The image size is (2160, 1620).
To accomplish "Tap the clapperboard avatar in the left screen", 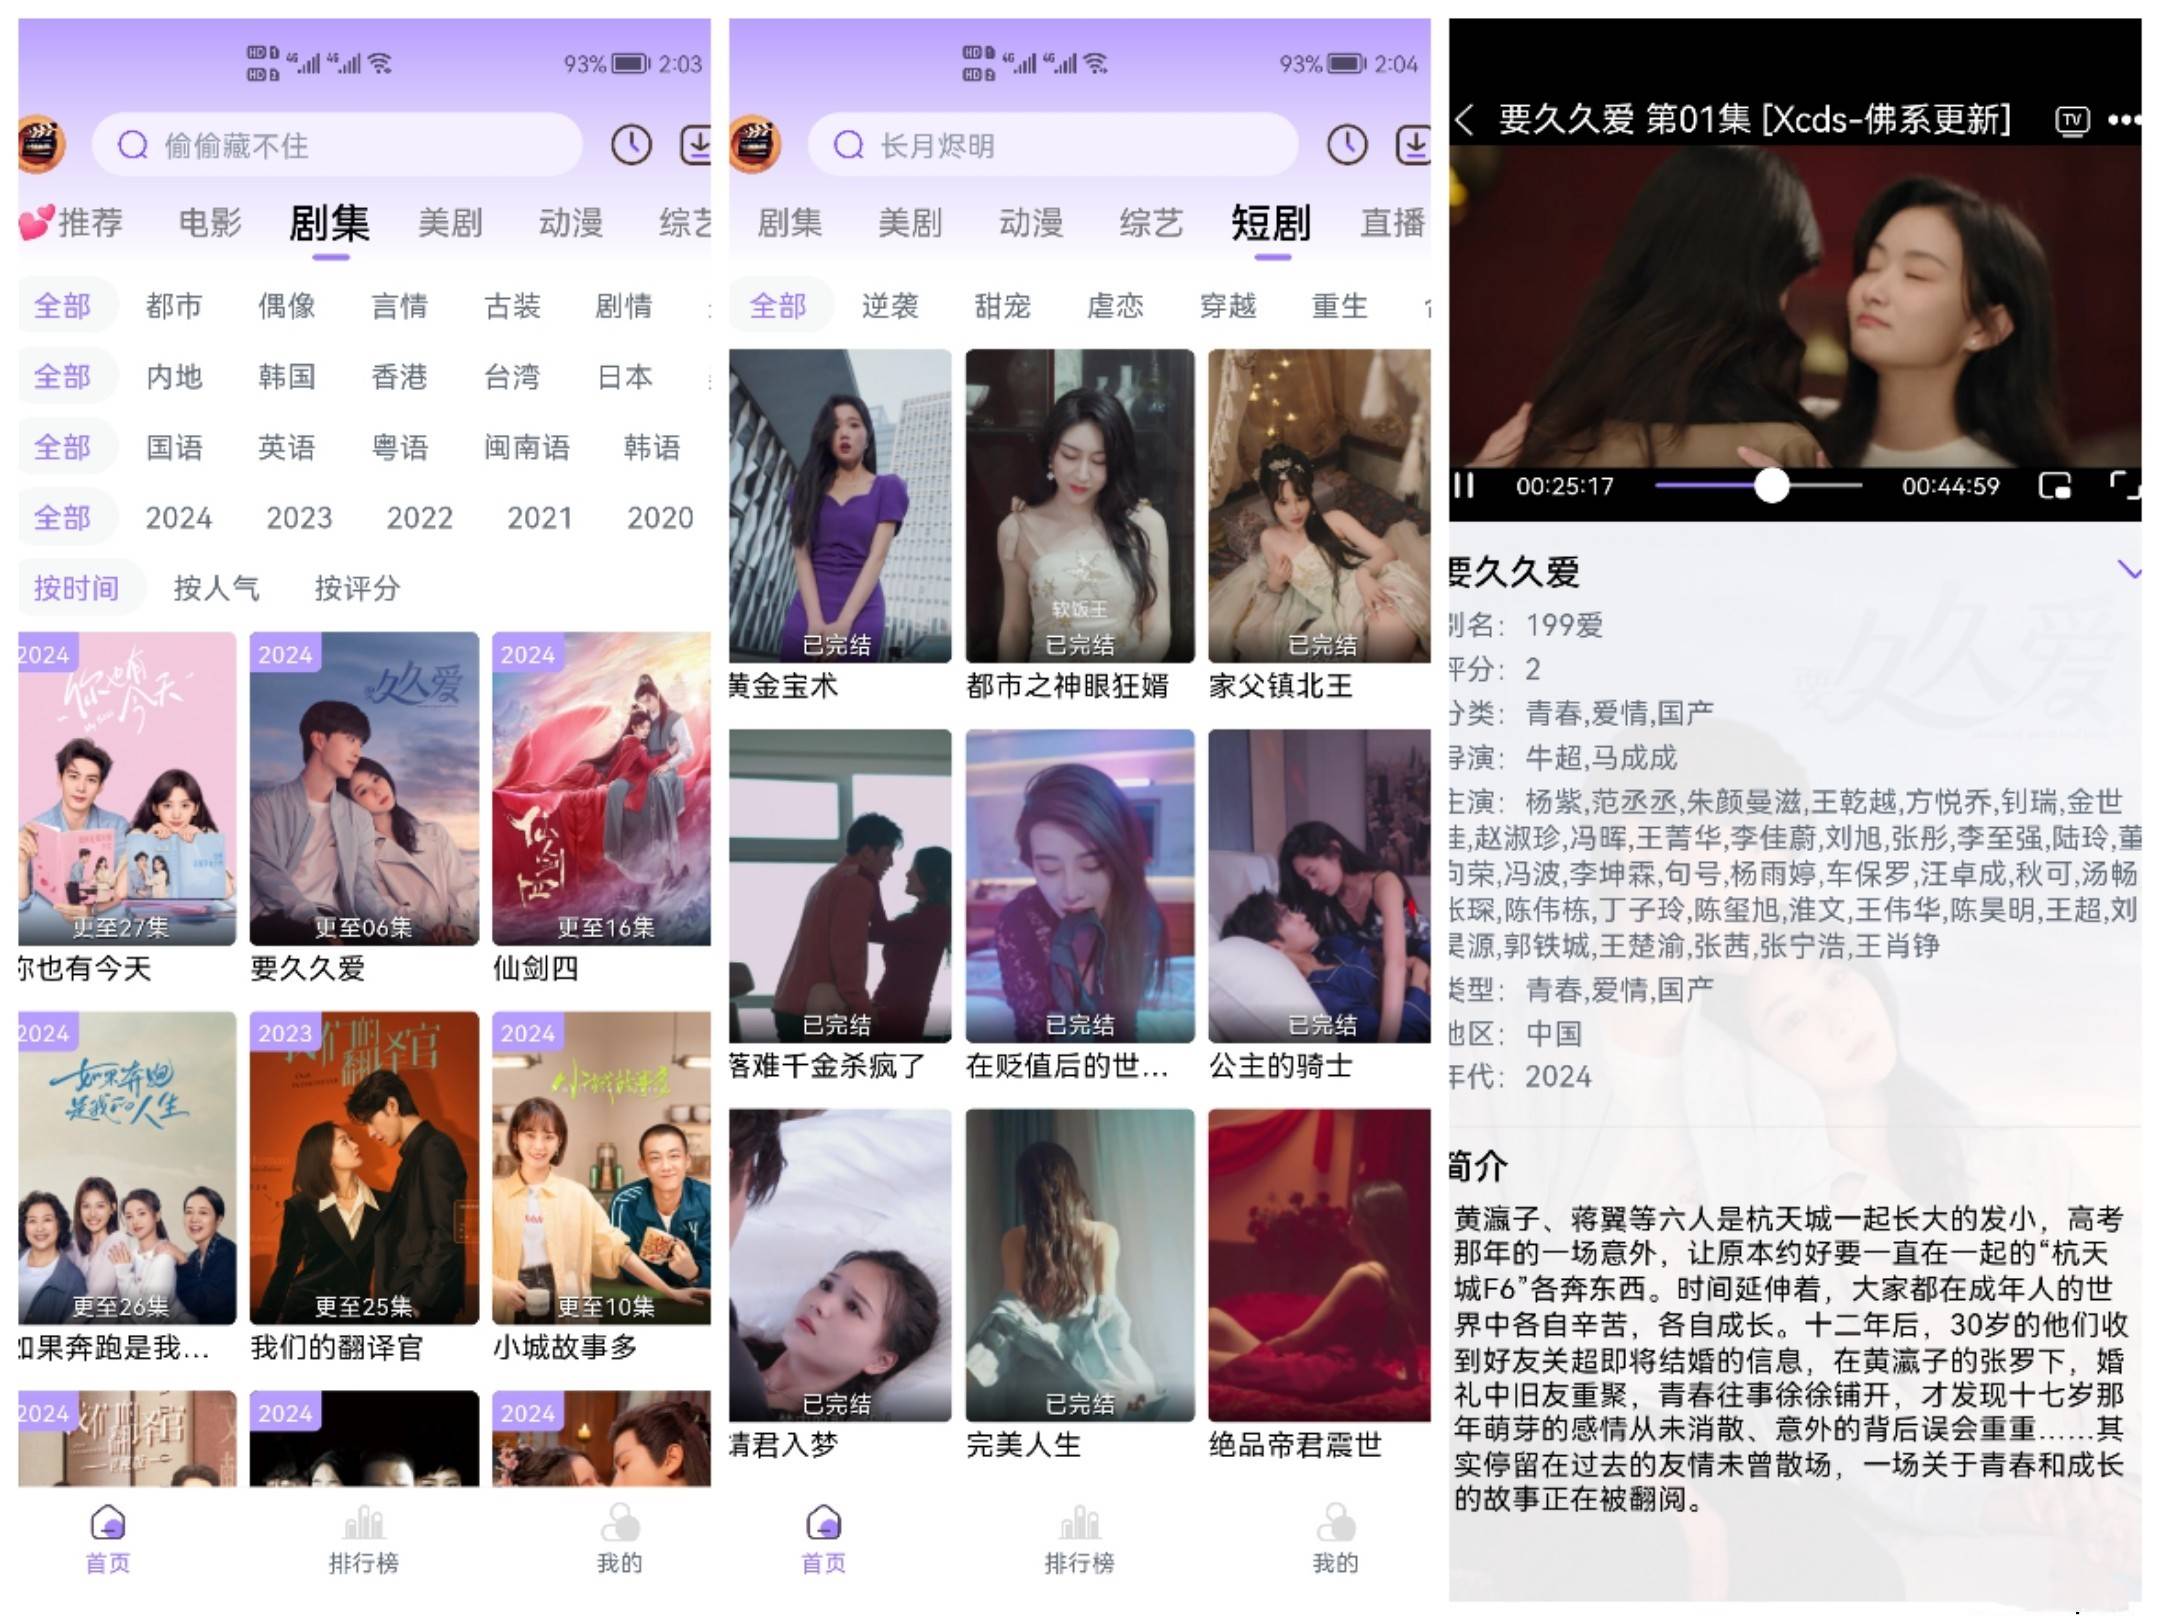I will [42, 146].
